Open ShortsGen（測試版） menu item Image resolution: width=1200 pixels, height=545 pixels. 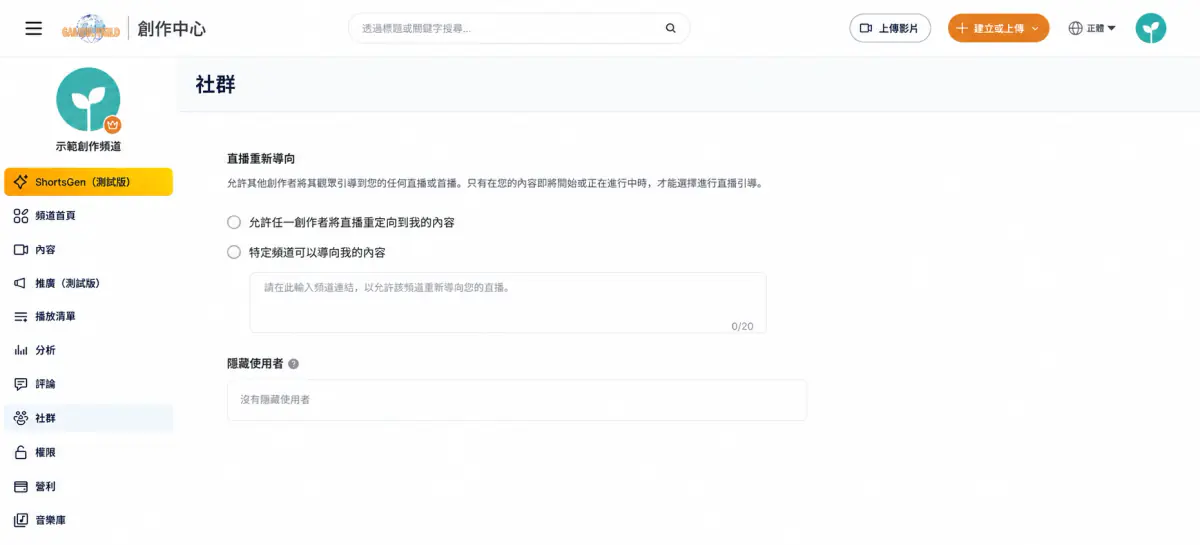coord(88,182)
